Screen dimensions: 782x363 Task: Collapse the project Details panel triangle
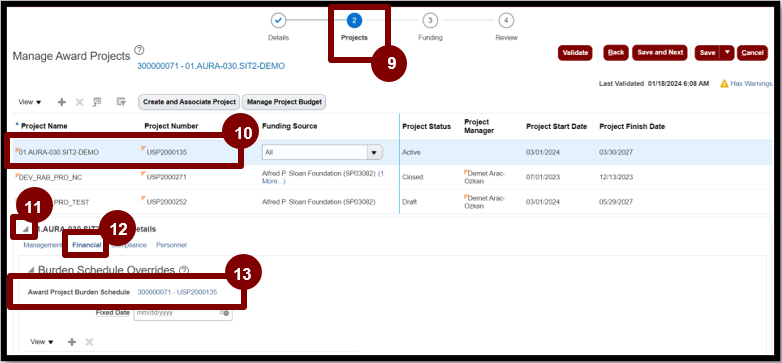[24, 229]
